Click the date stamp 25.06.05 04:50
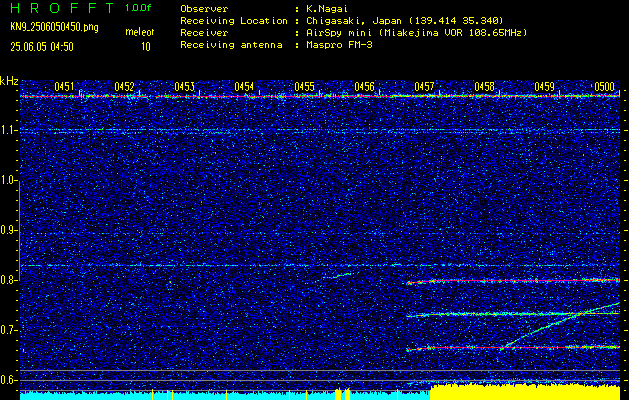 tap(42, 47)
